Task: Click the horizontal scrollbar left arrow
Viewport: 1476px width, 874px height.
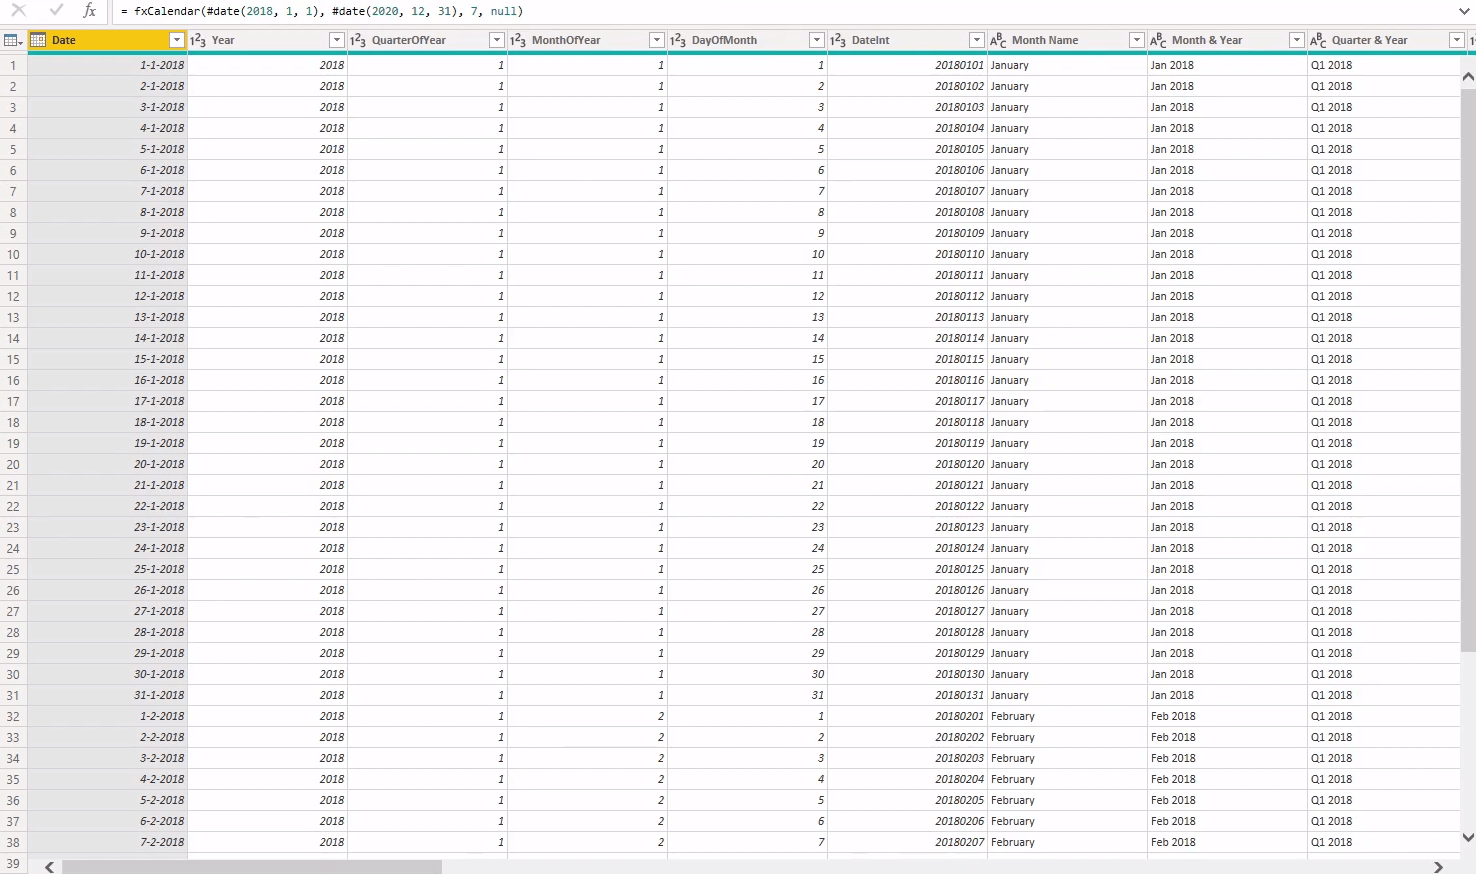Action: click(49, 867)
